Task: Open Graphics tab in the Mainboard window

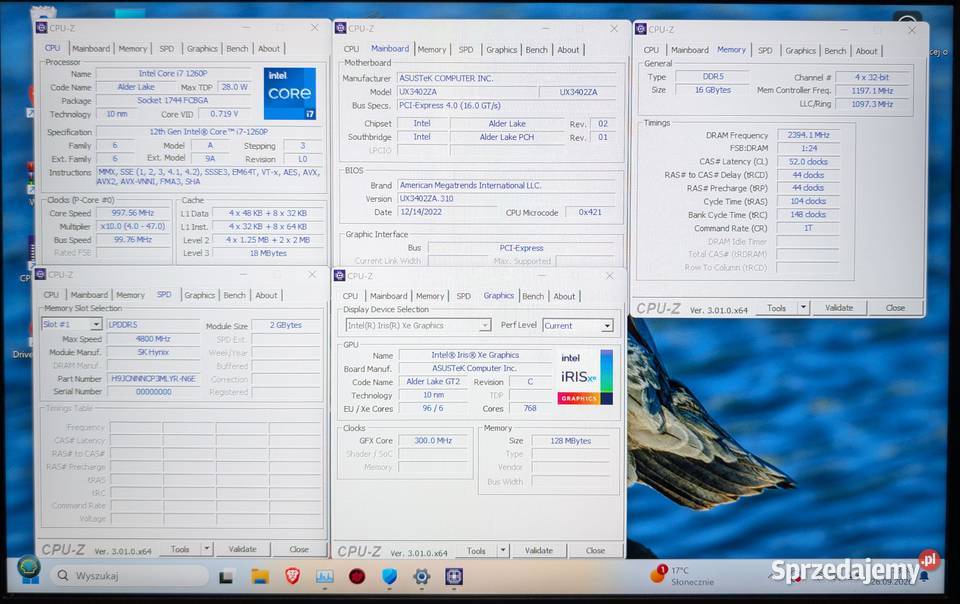Action: coord(501,50)
